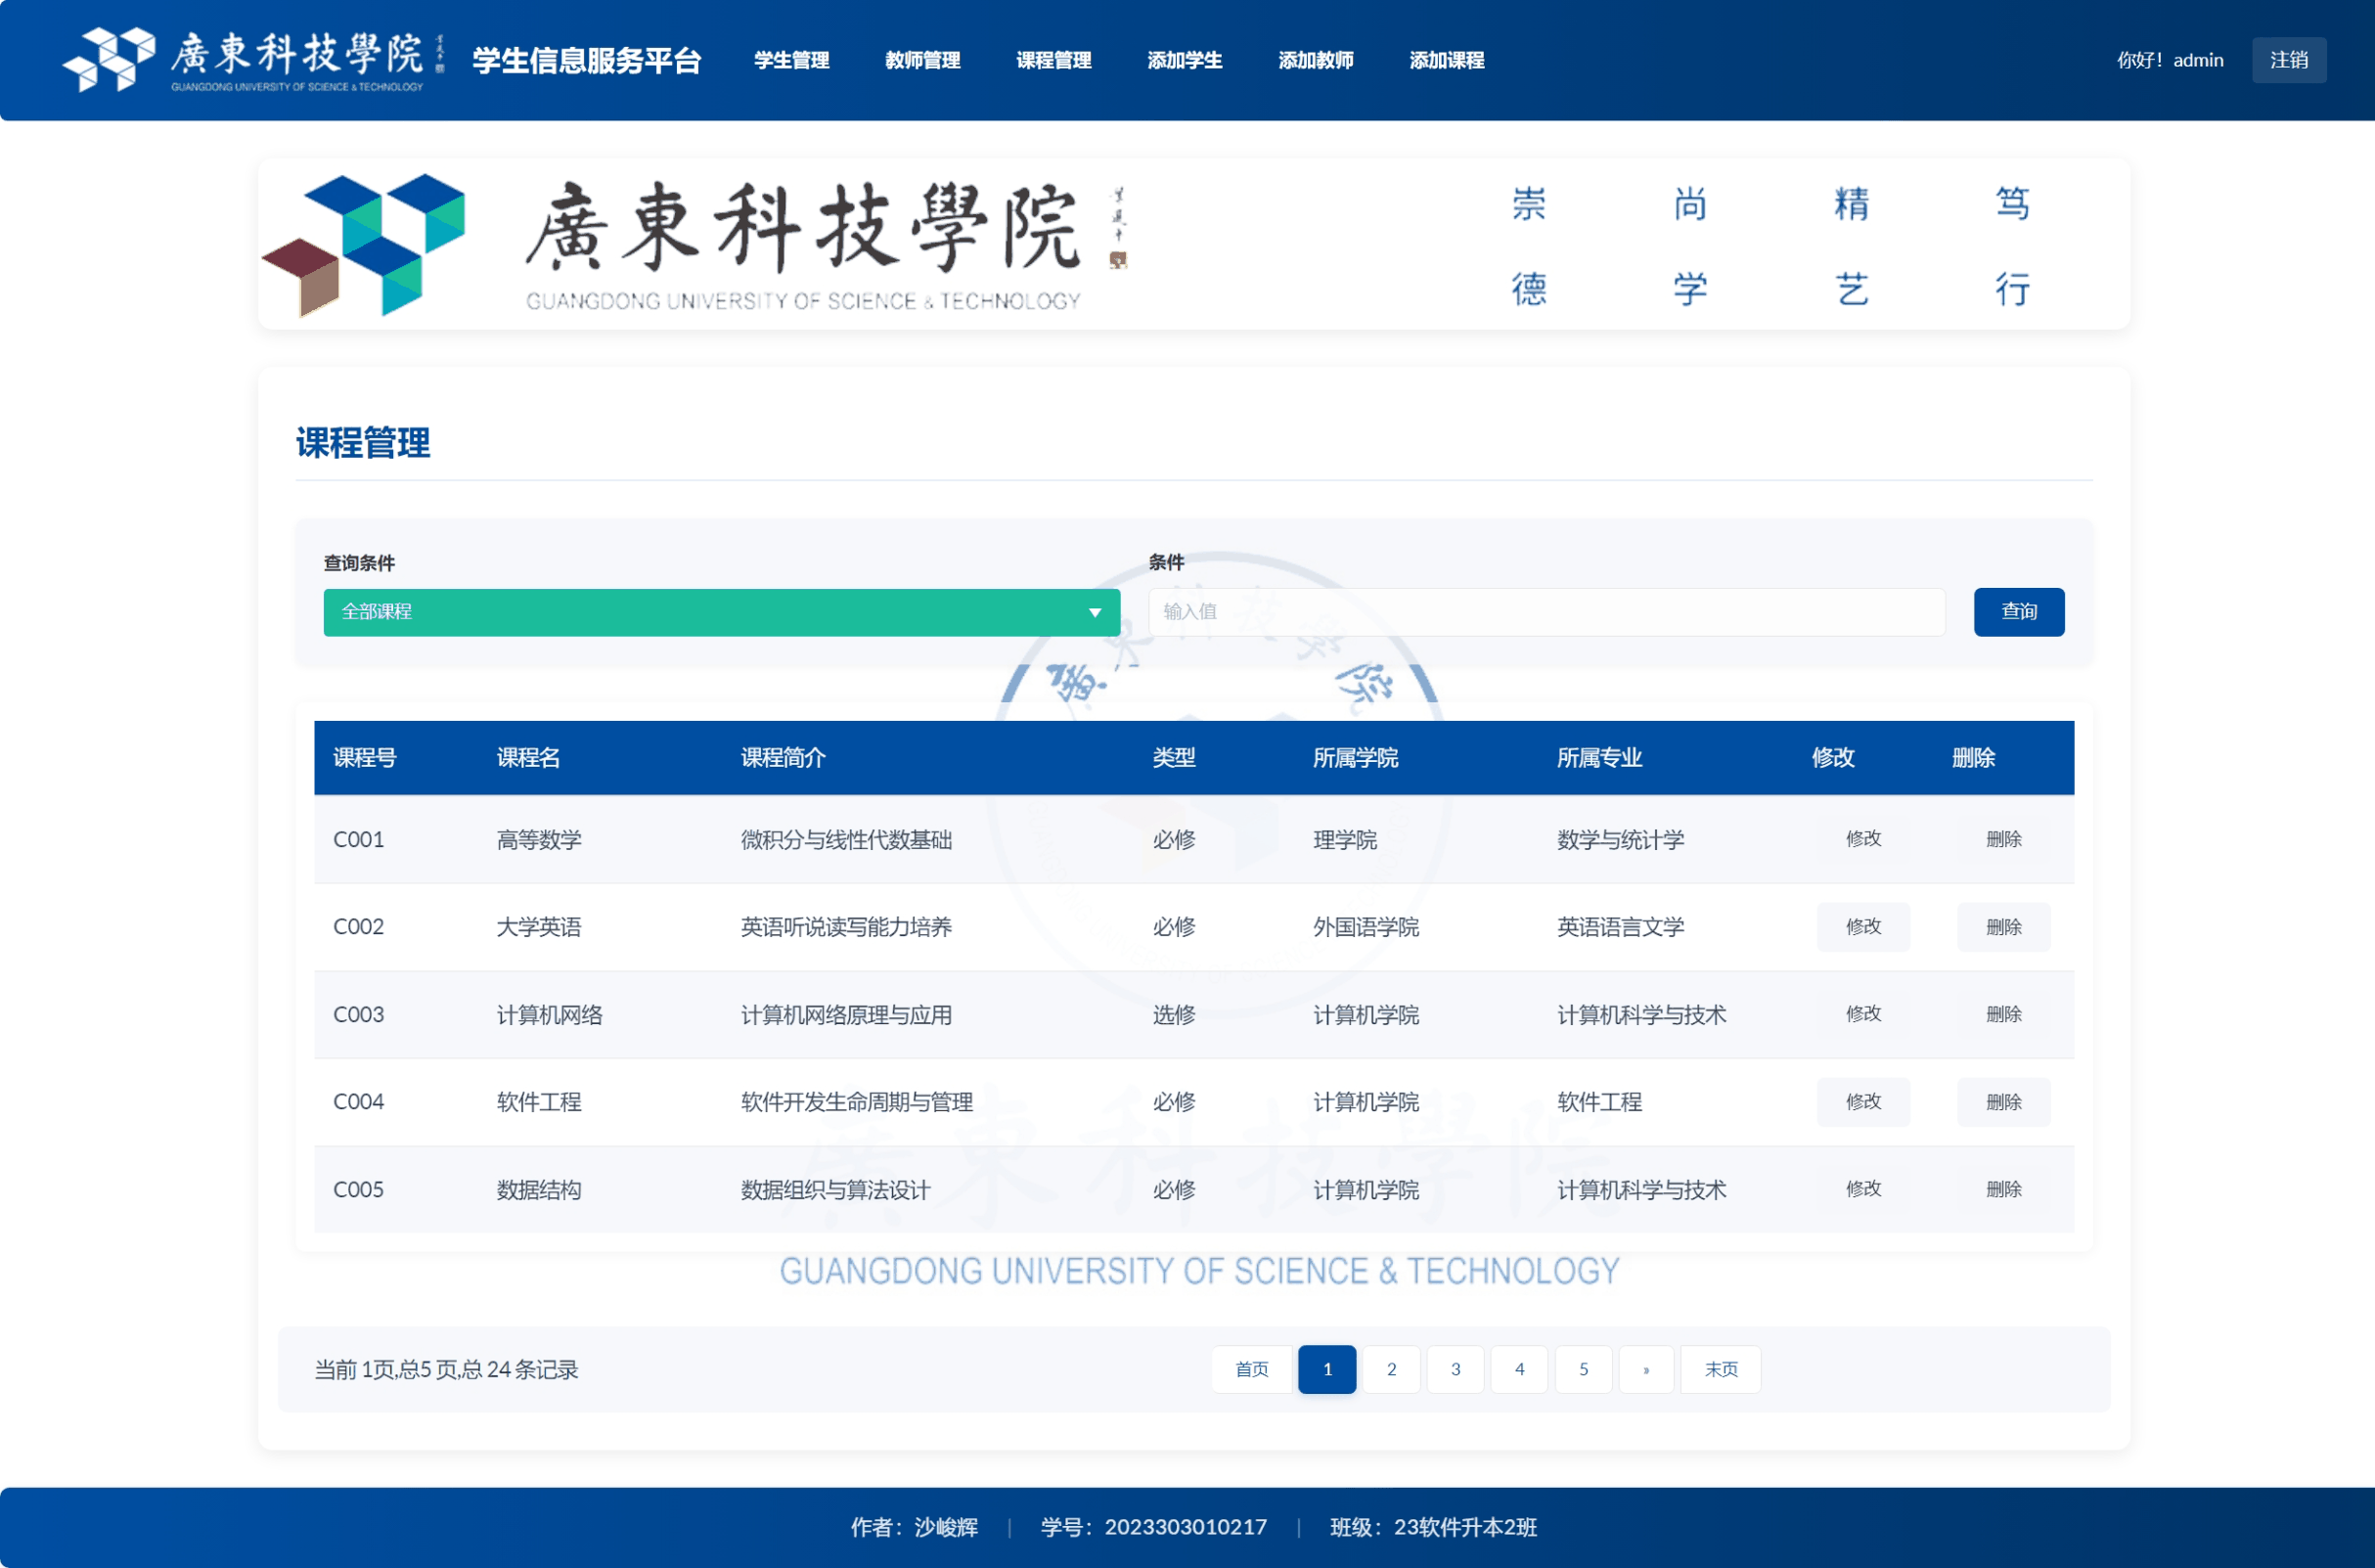Open the 教师管理 menu item
This screenshot has width=2375, height=1568.
922,60
